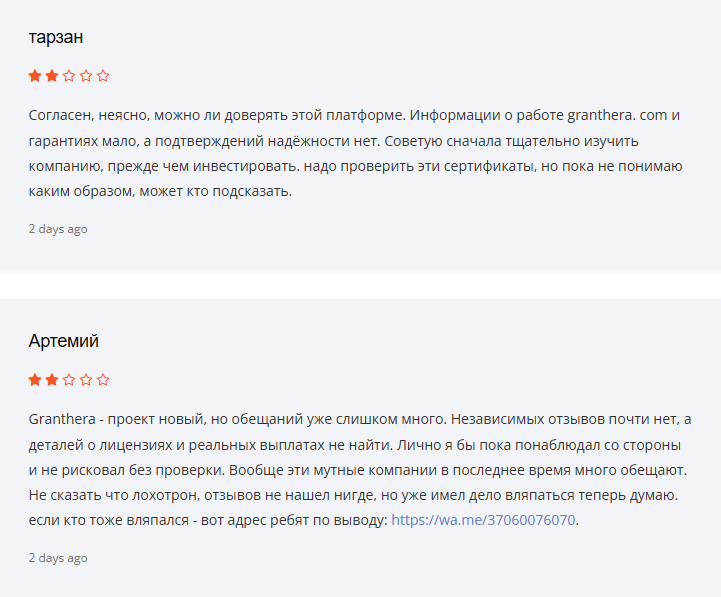Image resolution: width=721 pixels, height=597 pixels.
Task: Click fourth star in тарзан's review rating
Action: (86, 76)
